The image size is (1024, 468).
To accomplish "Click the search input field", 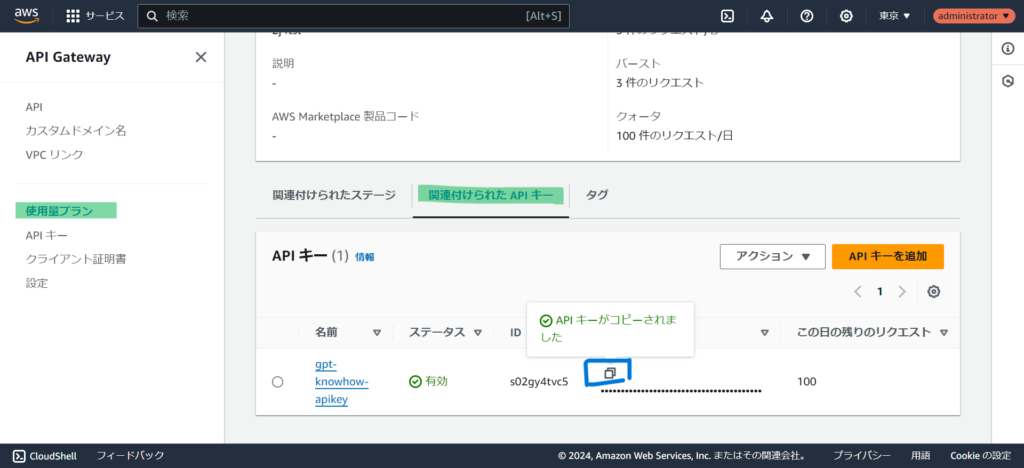I will tap(340, 16).
